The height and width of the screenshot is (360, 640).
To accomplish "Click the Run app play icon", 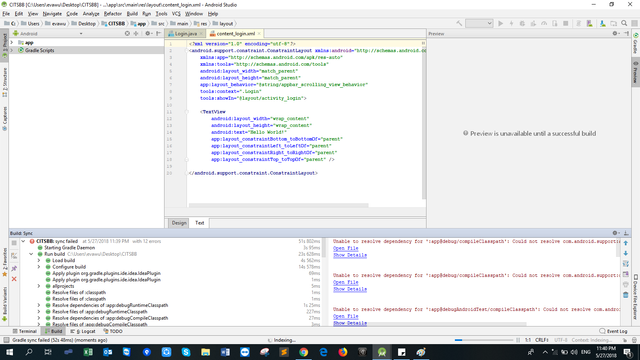I will tap(500, 24).
